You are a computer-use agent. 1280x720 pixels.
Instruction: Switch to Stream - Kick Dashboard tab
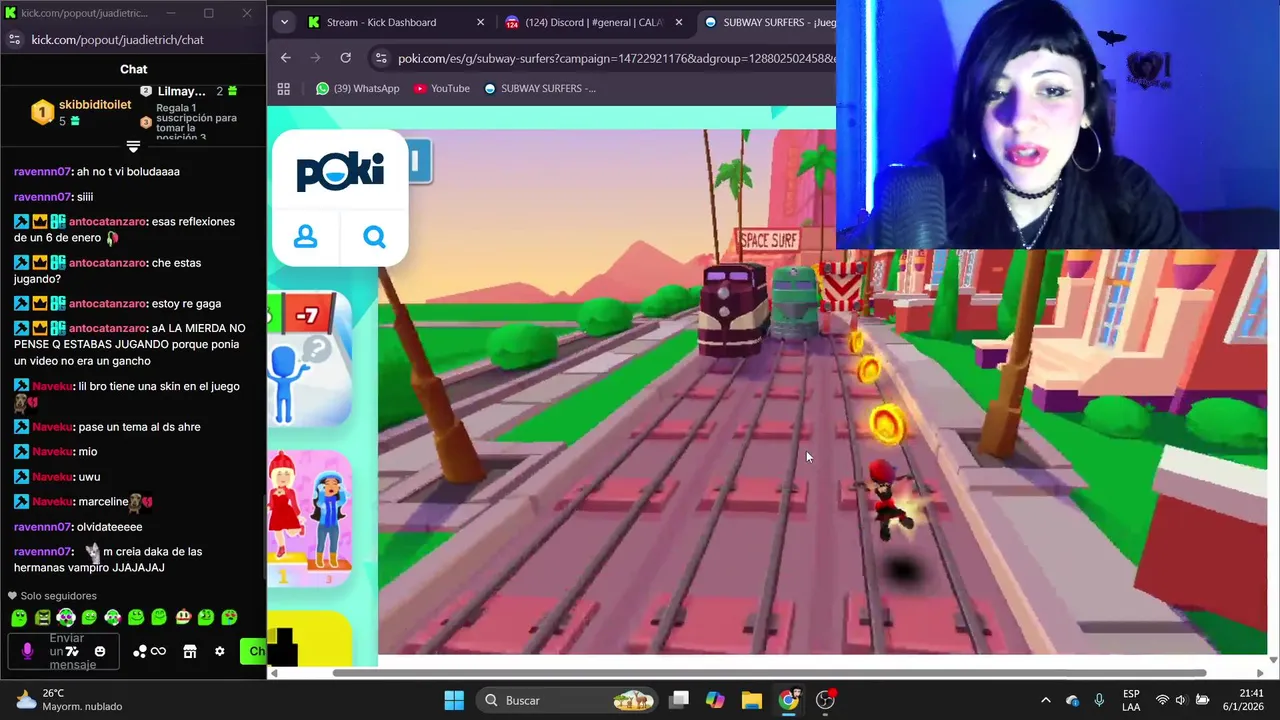click(x=381, y=22)
